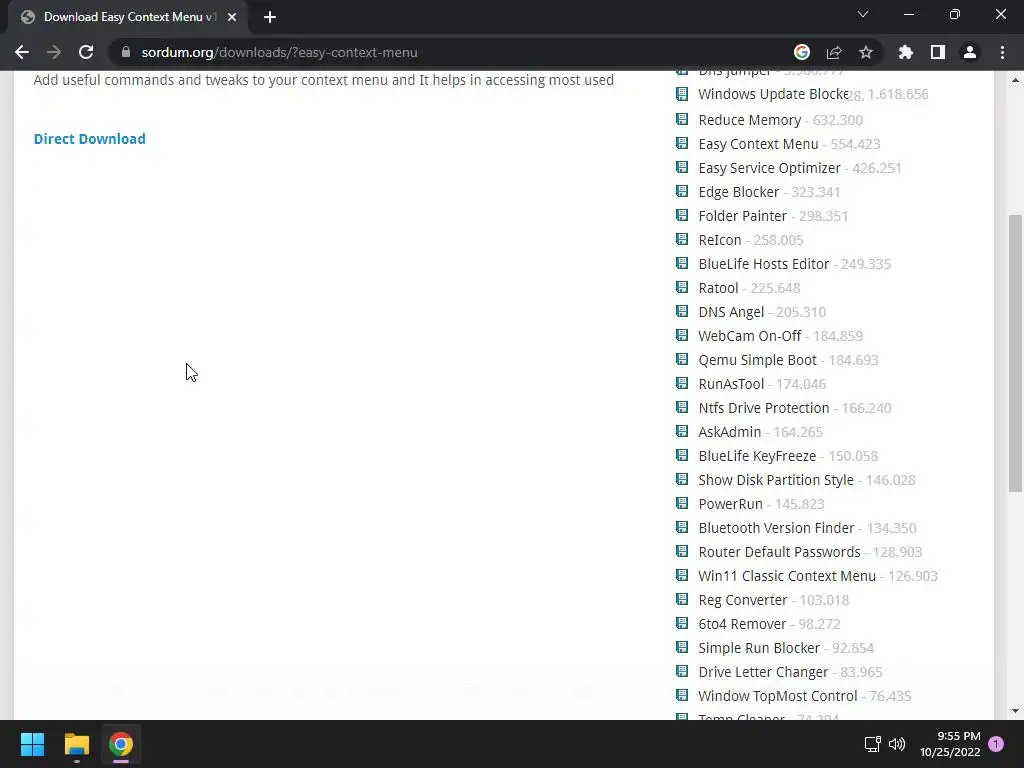Toggle the browser side panel
This screenshot has height=768, width=1024.
[938, 52]
